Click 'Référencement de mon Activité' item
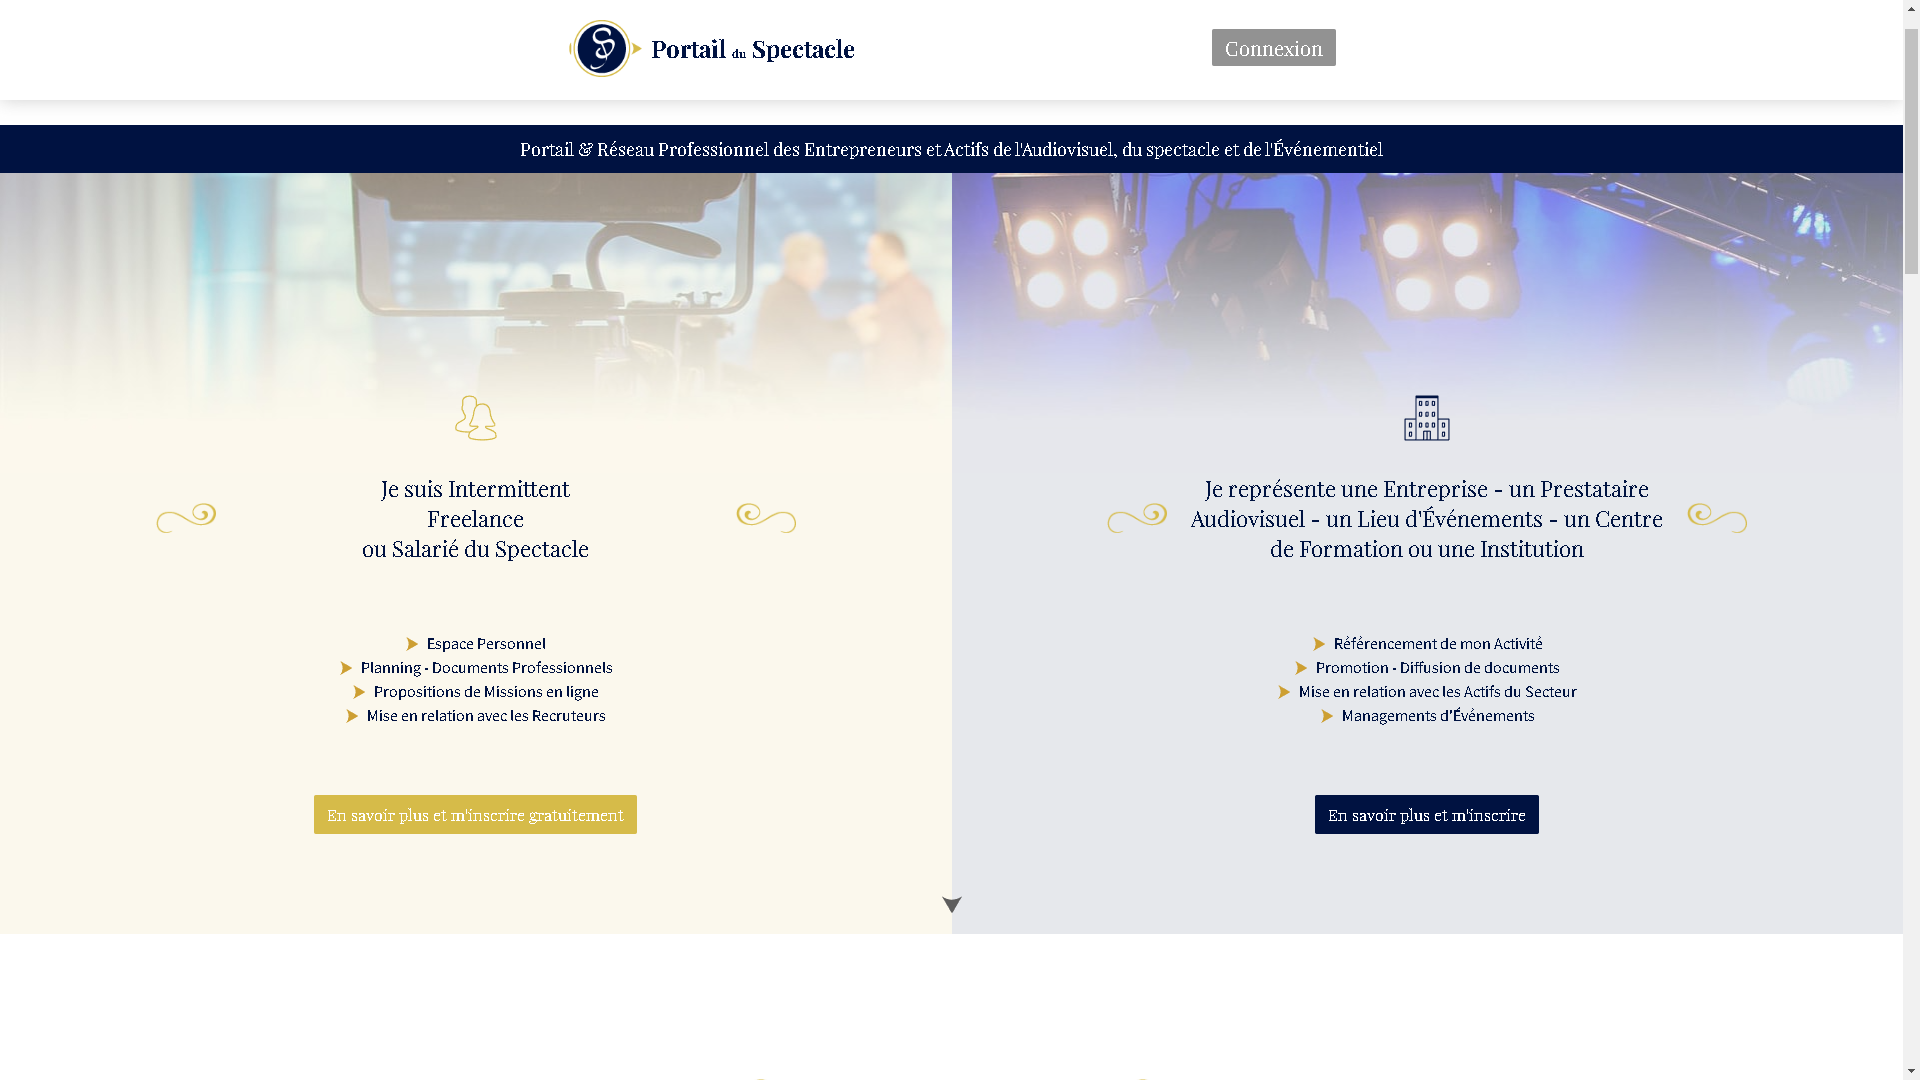1920x1080 pixels. (1438, 644)
